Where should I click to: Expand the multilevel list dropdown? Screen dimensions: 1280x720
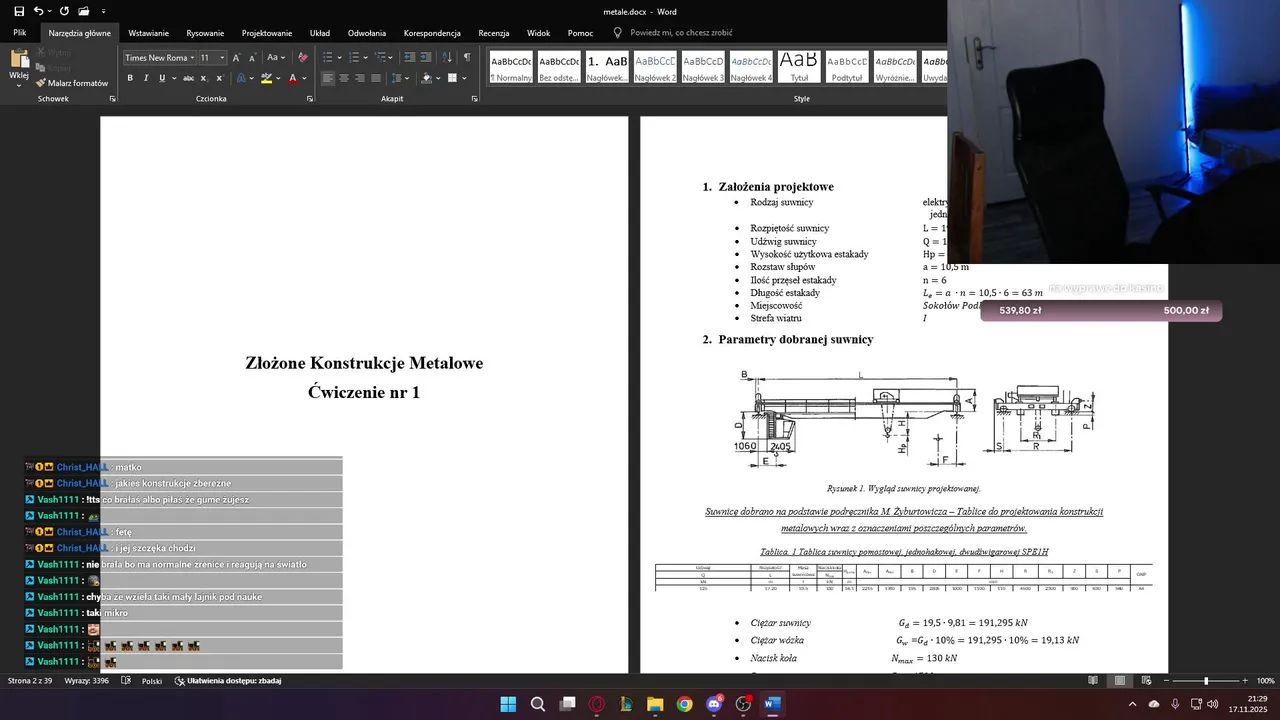click(x=391, y=58)
